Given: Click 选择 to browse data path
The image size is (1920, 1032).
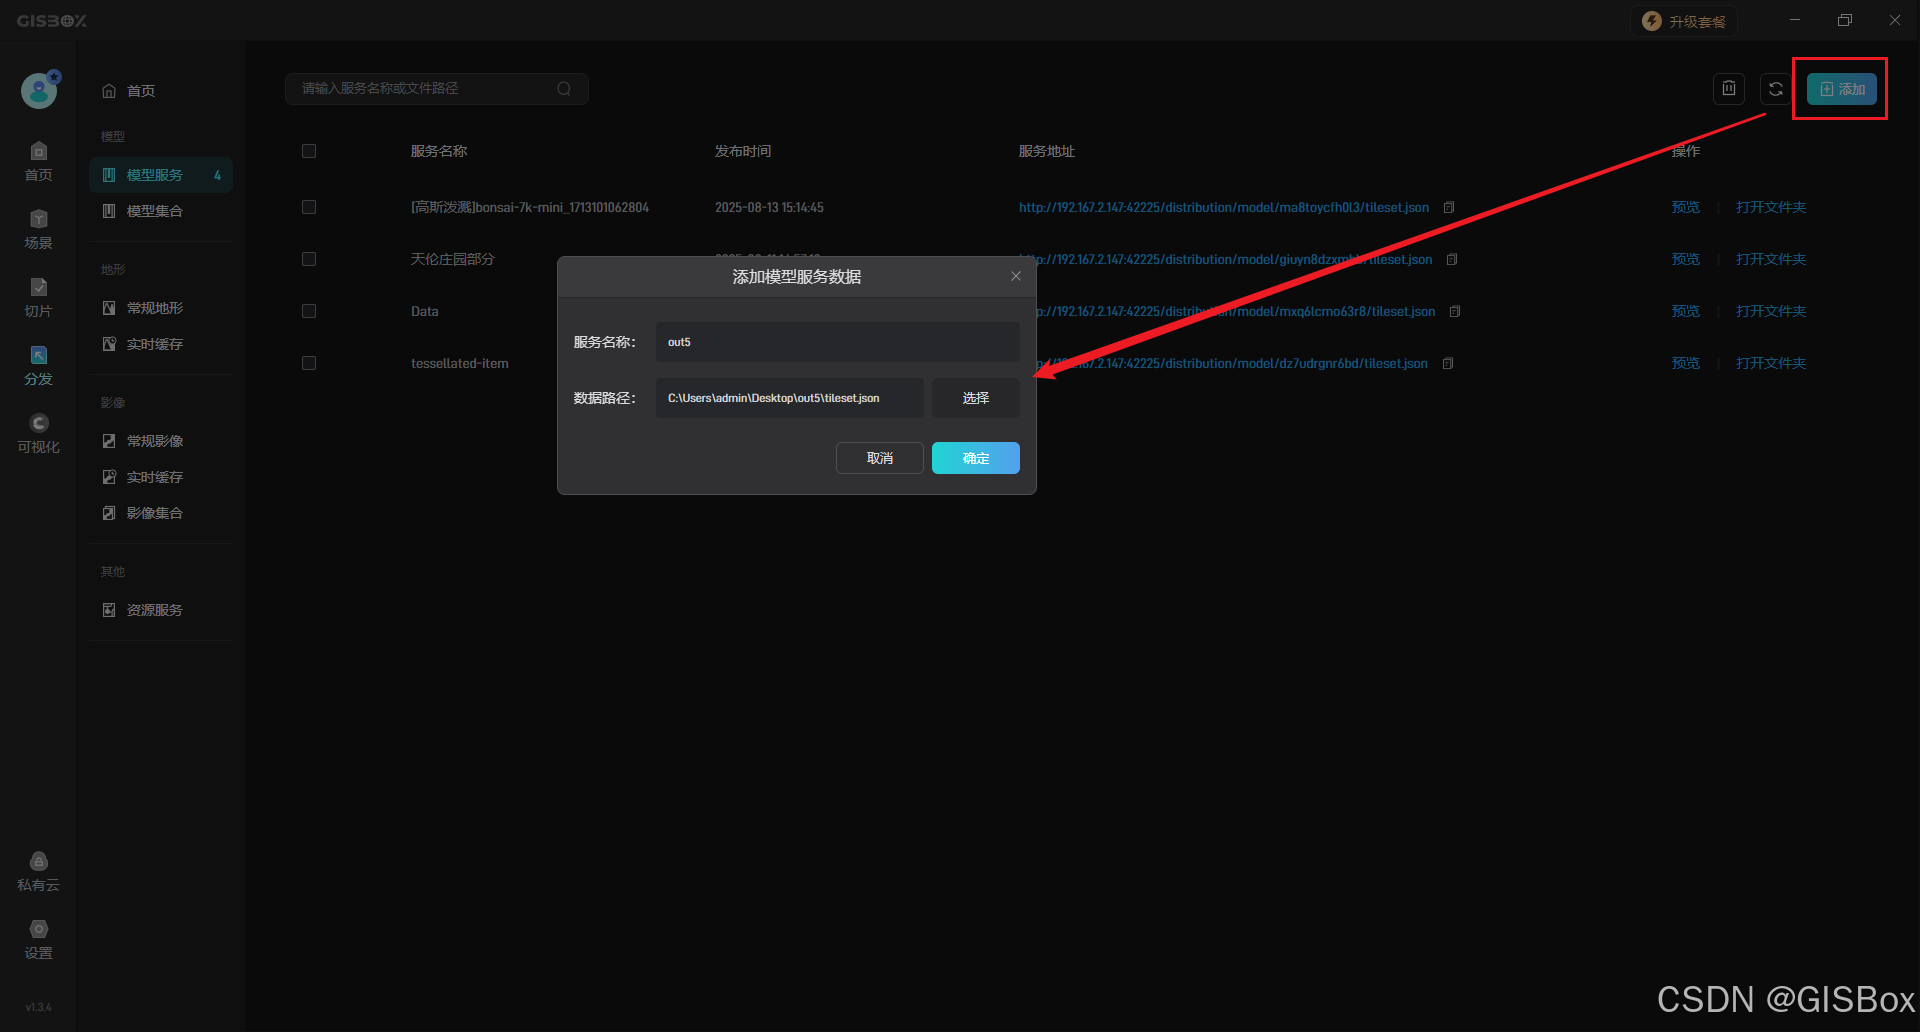Looking at the screenshot, I should 976,398.
